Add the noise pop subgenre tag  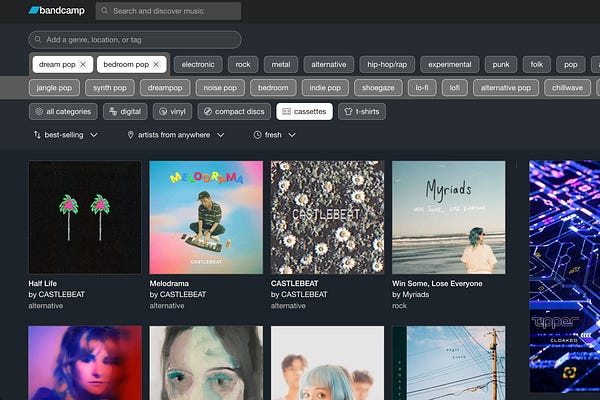(220, 88)
